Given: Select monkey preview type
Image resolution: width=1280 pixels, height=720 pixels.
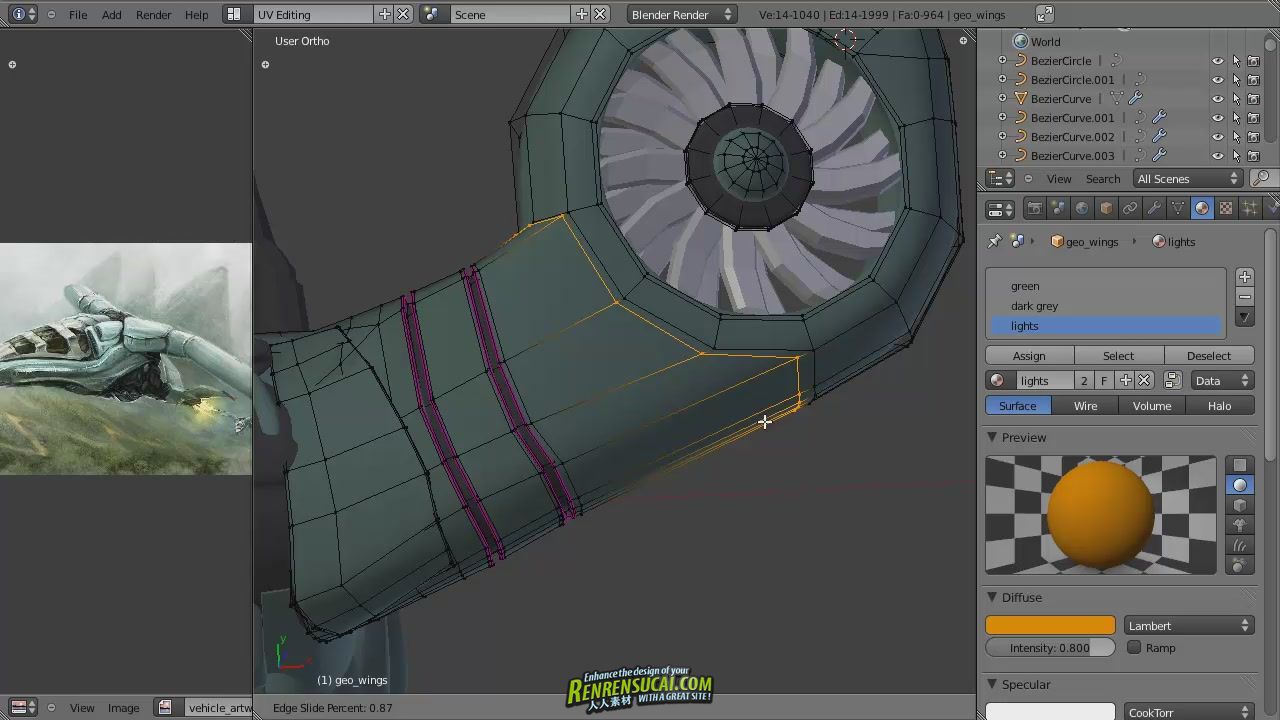Looking at the screenshot, I should pyautogui.click(x=1240, y=525).
